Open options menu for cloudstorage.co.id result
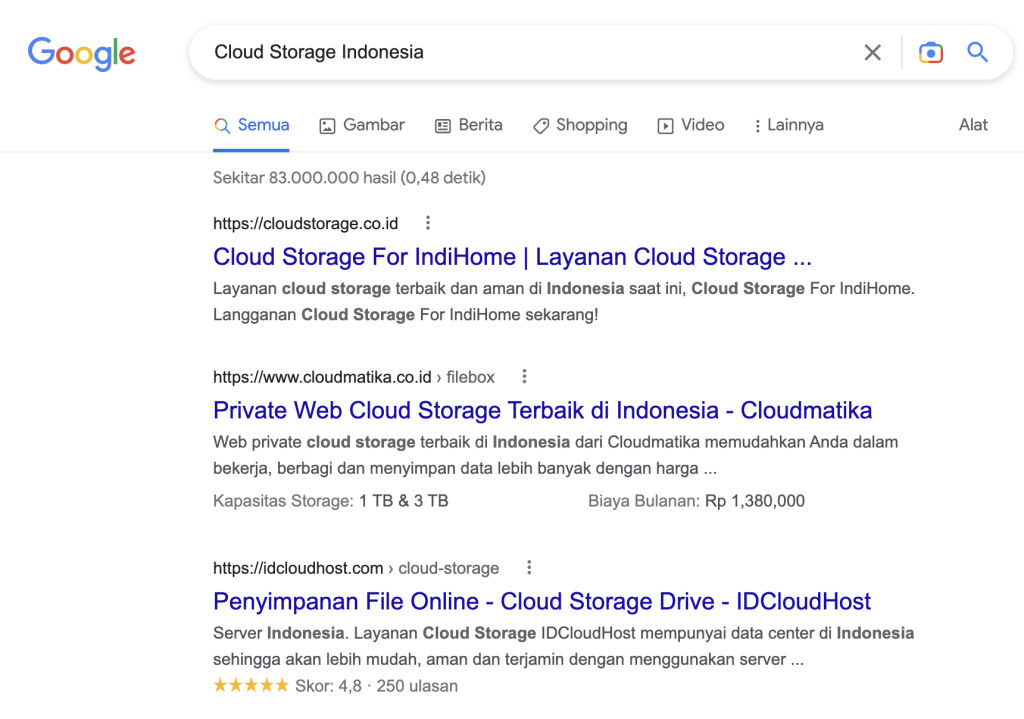 coord(428,223)
